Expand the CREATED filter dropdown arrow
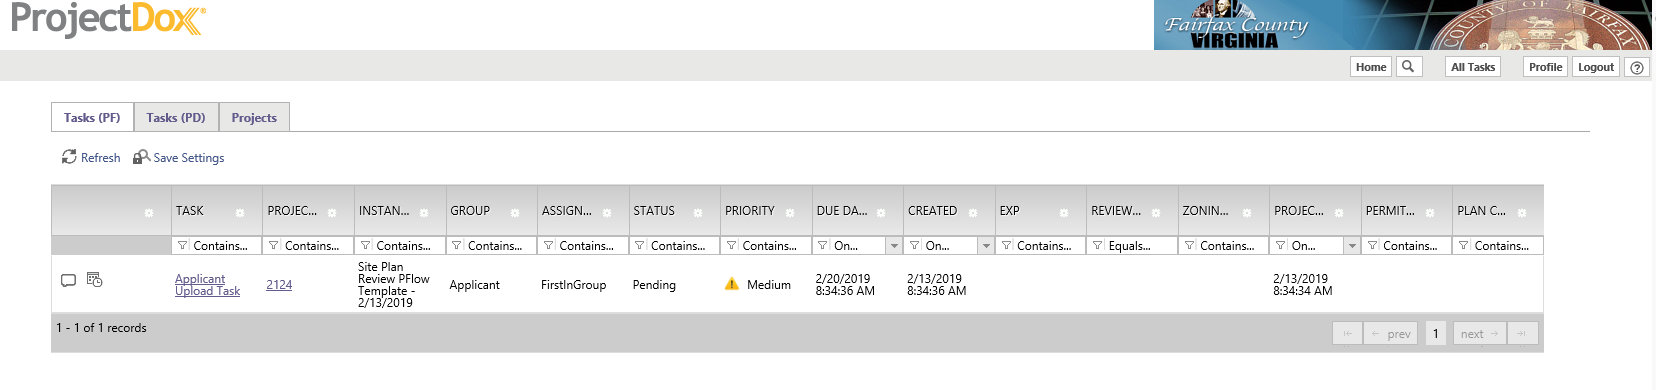This screenshot has width=1656, height=390. pyautogui.click(x=986, y=245)
